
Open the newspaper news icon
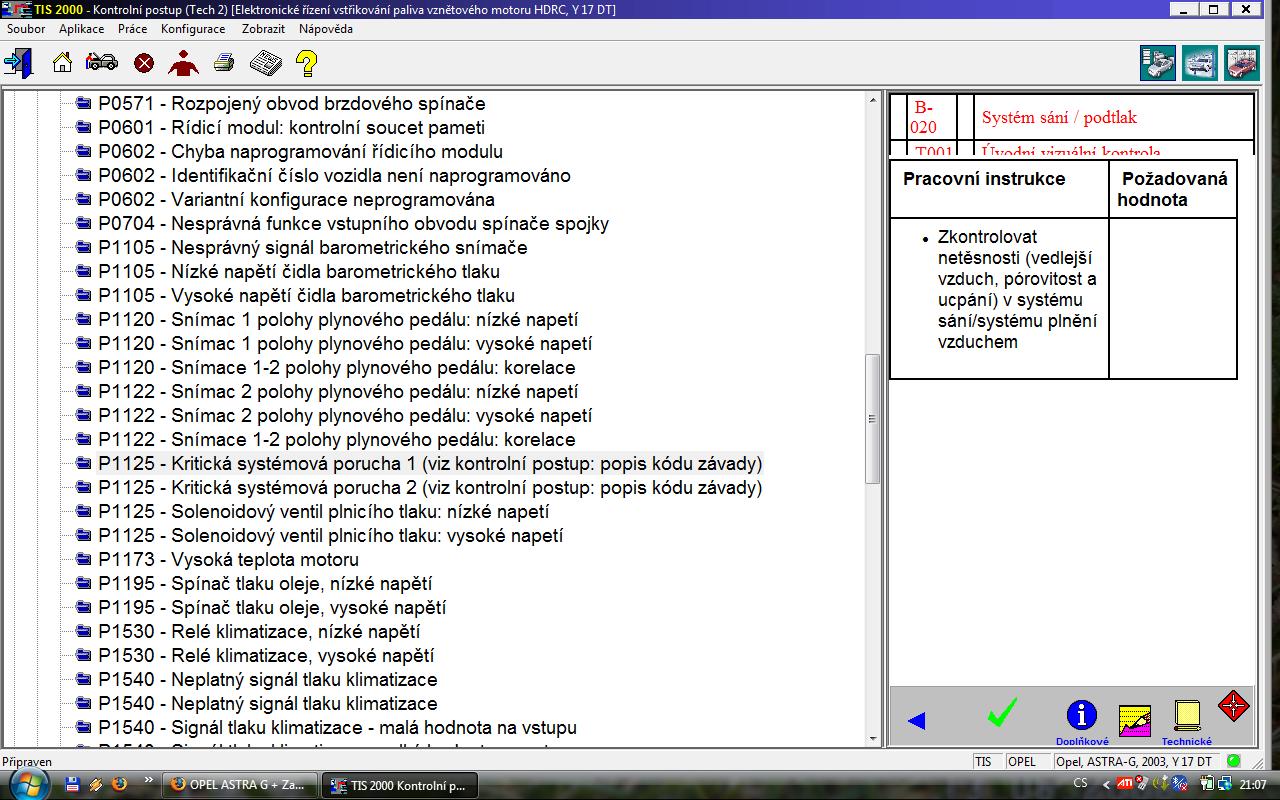(265, 63)
